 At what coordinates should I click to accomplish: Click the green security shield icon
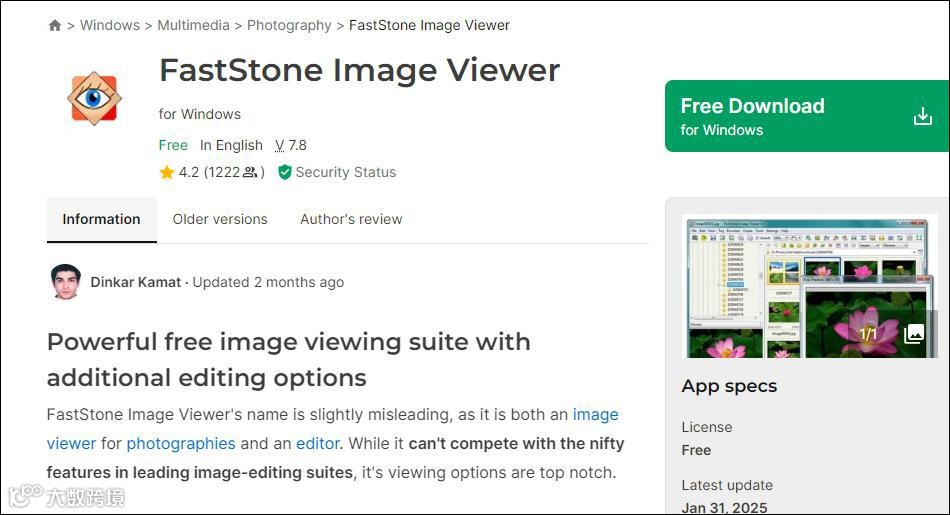point(284,173)
